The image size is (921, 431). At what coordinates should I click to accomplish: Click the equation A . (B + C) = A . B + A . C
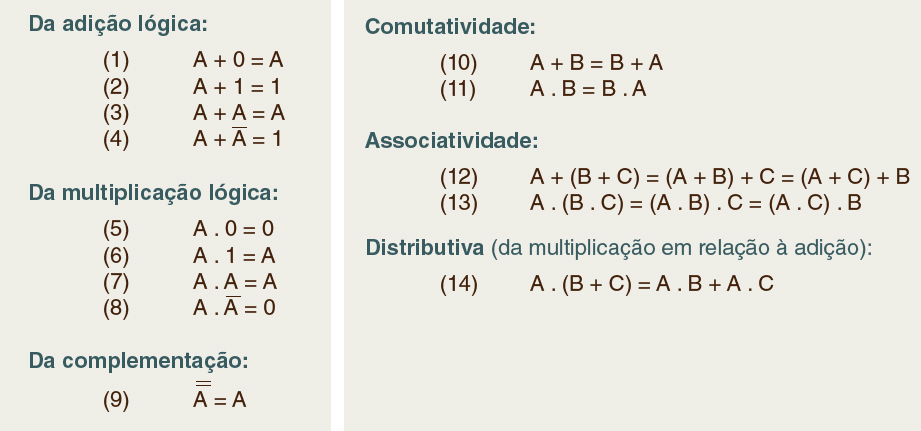(x=652, y=284)
